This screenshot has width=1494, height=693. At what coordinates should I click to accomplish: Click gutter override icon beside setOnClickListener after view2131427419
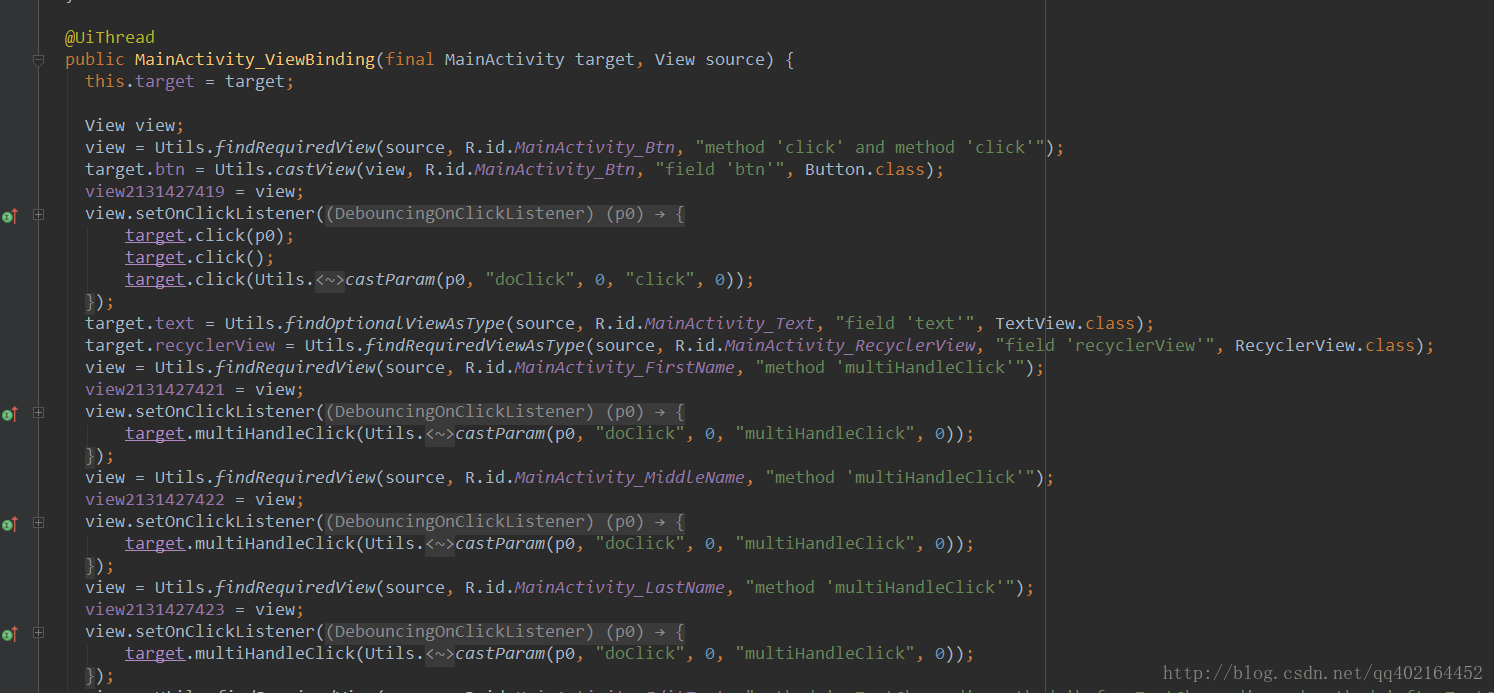[10, 215]
